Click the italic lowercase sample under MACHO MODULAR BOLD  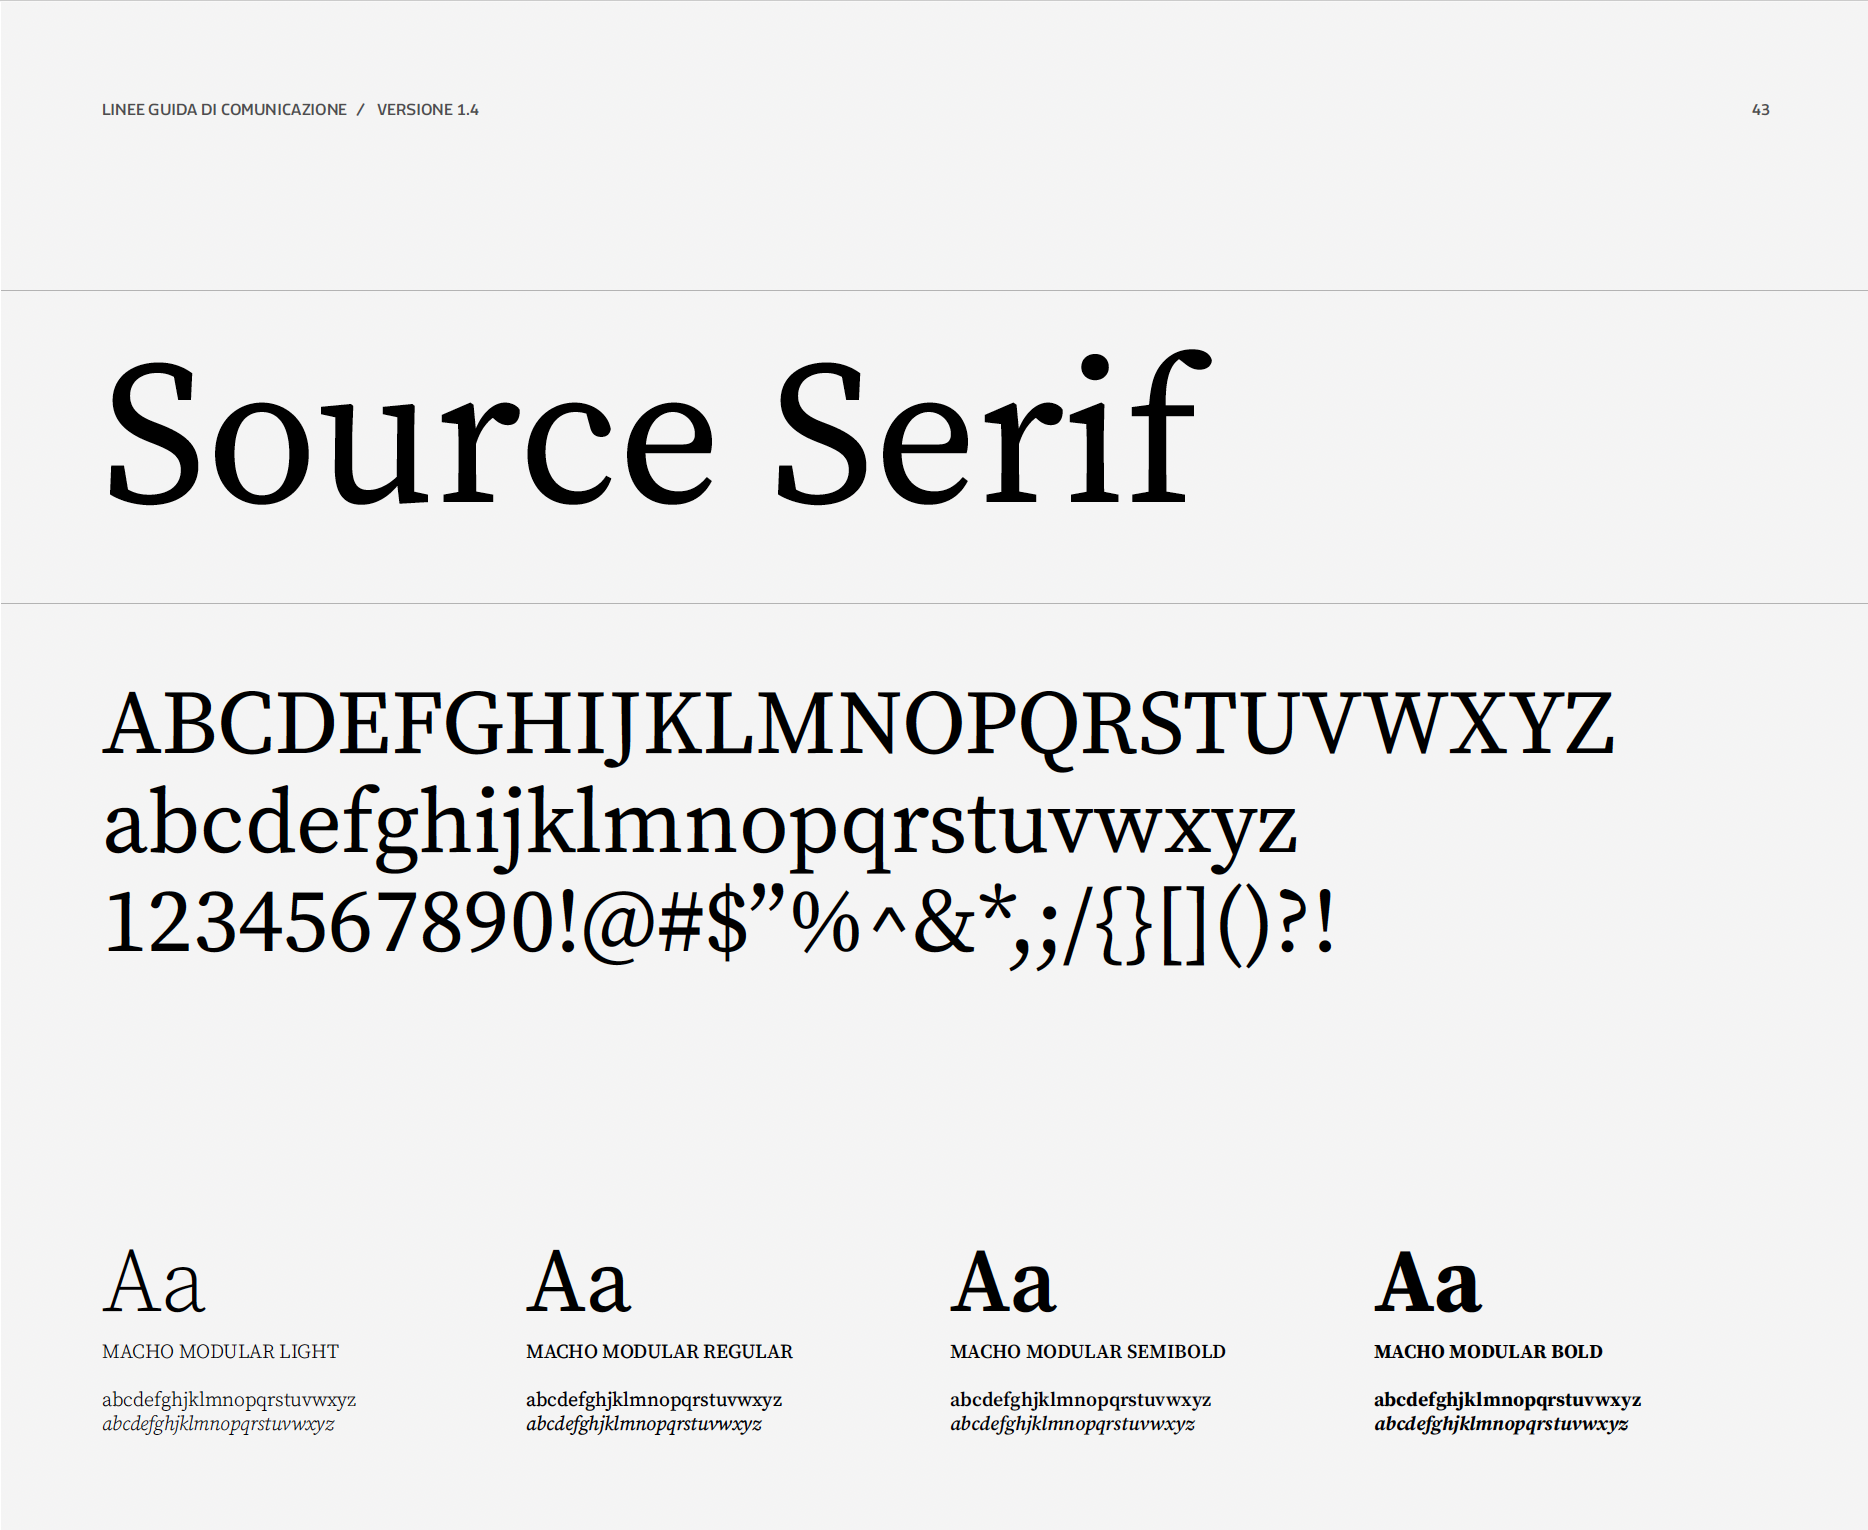point(1501,1424)
